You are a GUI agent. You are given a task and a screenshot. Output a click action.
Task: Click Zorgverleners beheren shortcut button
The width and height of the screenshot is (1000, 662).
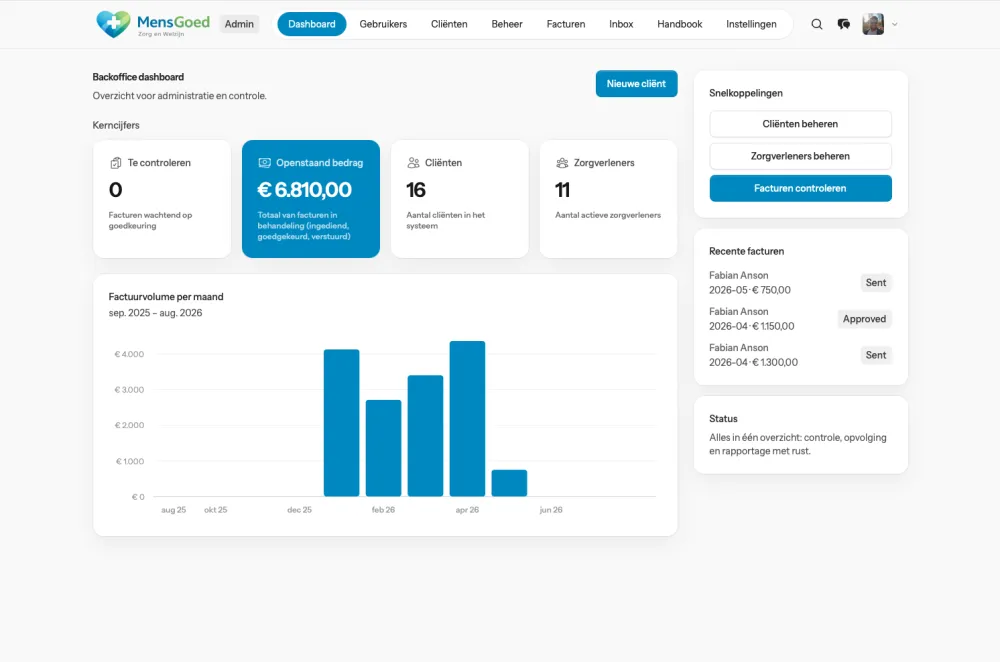(x=800, y=156)
